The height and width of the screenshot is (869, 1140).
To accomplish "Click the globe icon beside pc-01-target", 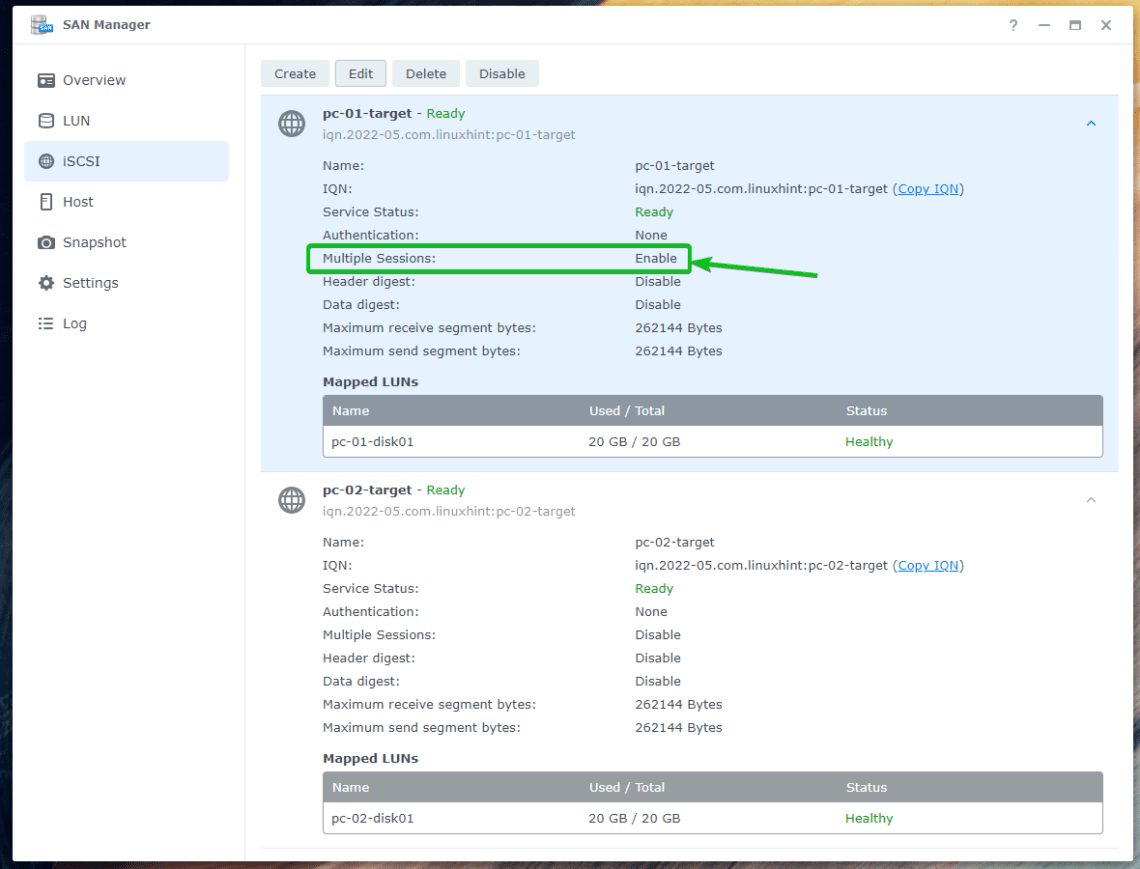I will tap(291, 124).
